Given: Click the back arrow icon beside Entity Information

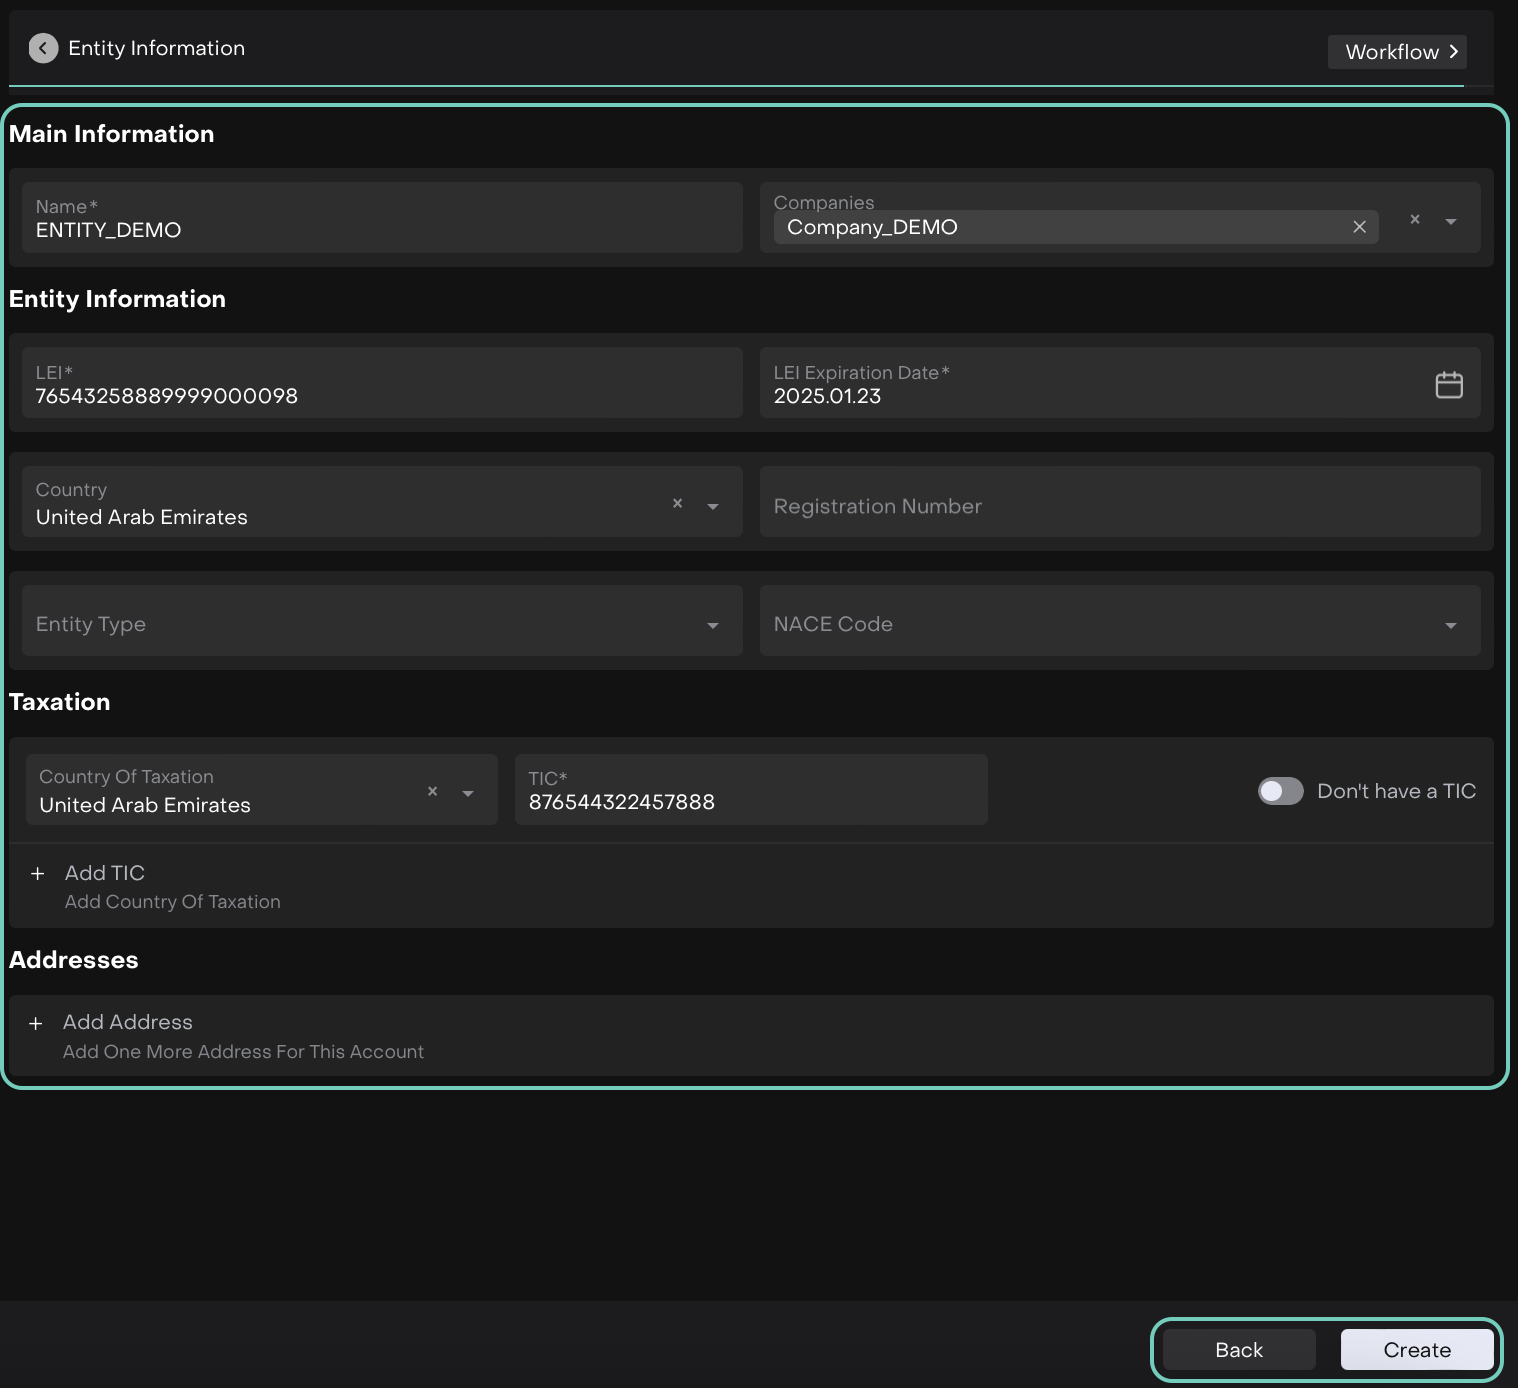Looking at the screenshot, I should click(x=43, y=48).
